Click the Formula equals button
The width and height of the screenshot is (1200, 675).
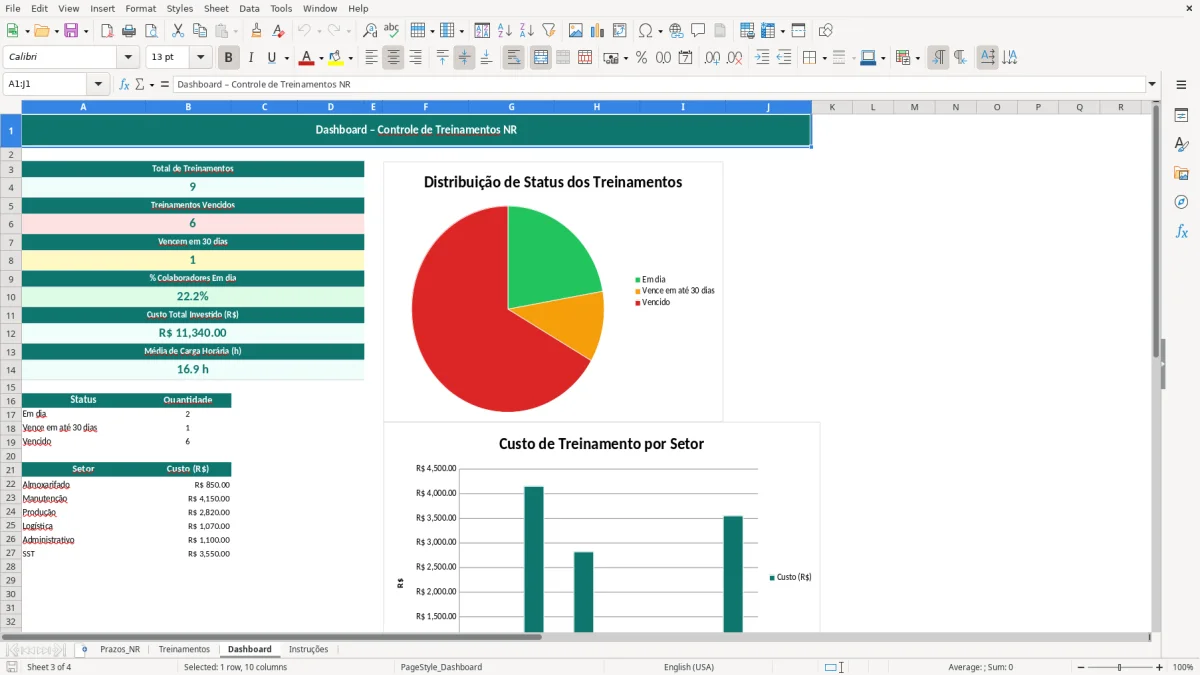[165, 85]
